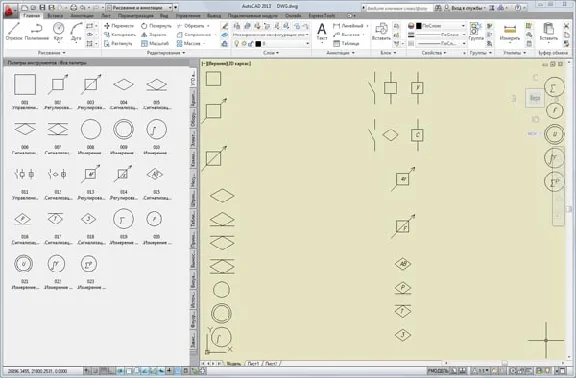Click the Таблица table button

click(346, 43)
